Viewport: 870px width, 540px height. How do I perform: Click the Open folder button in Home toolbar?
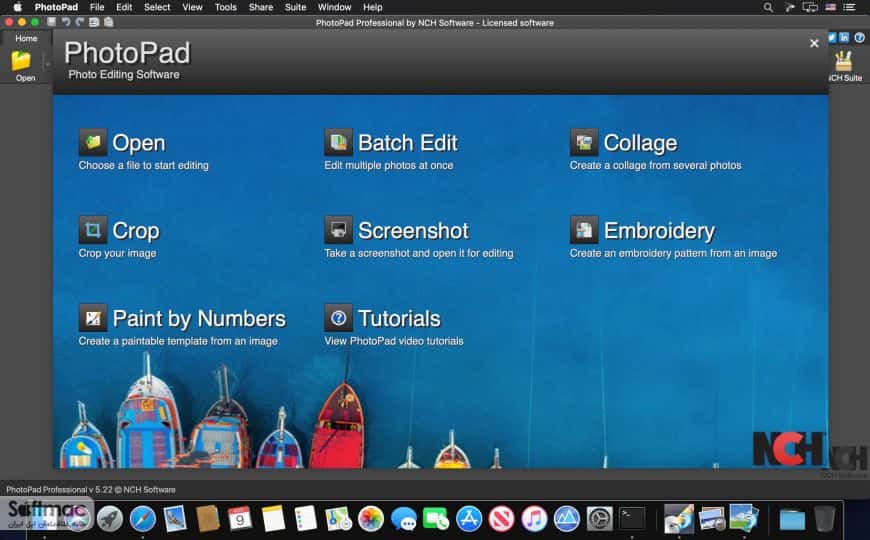coord(22,65)
